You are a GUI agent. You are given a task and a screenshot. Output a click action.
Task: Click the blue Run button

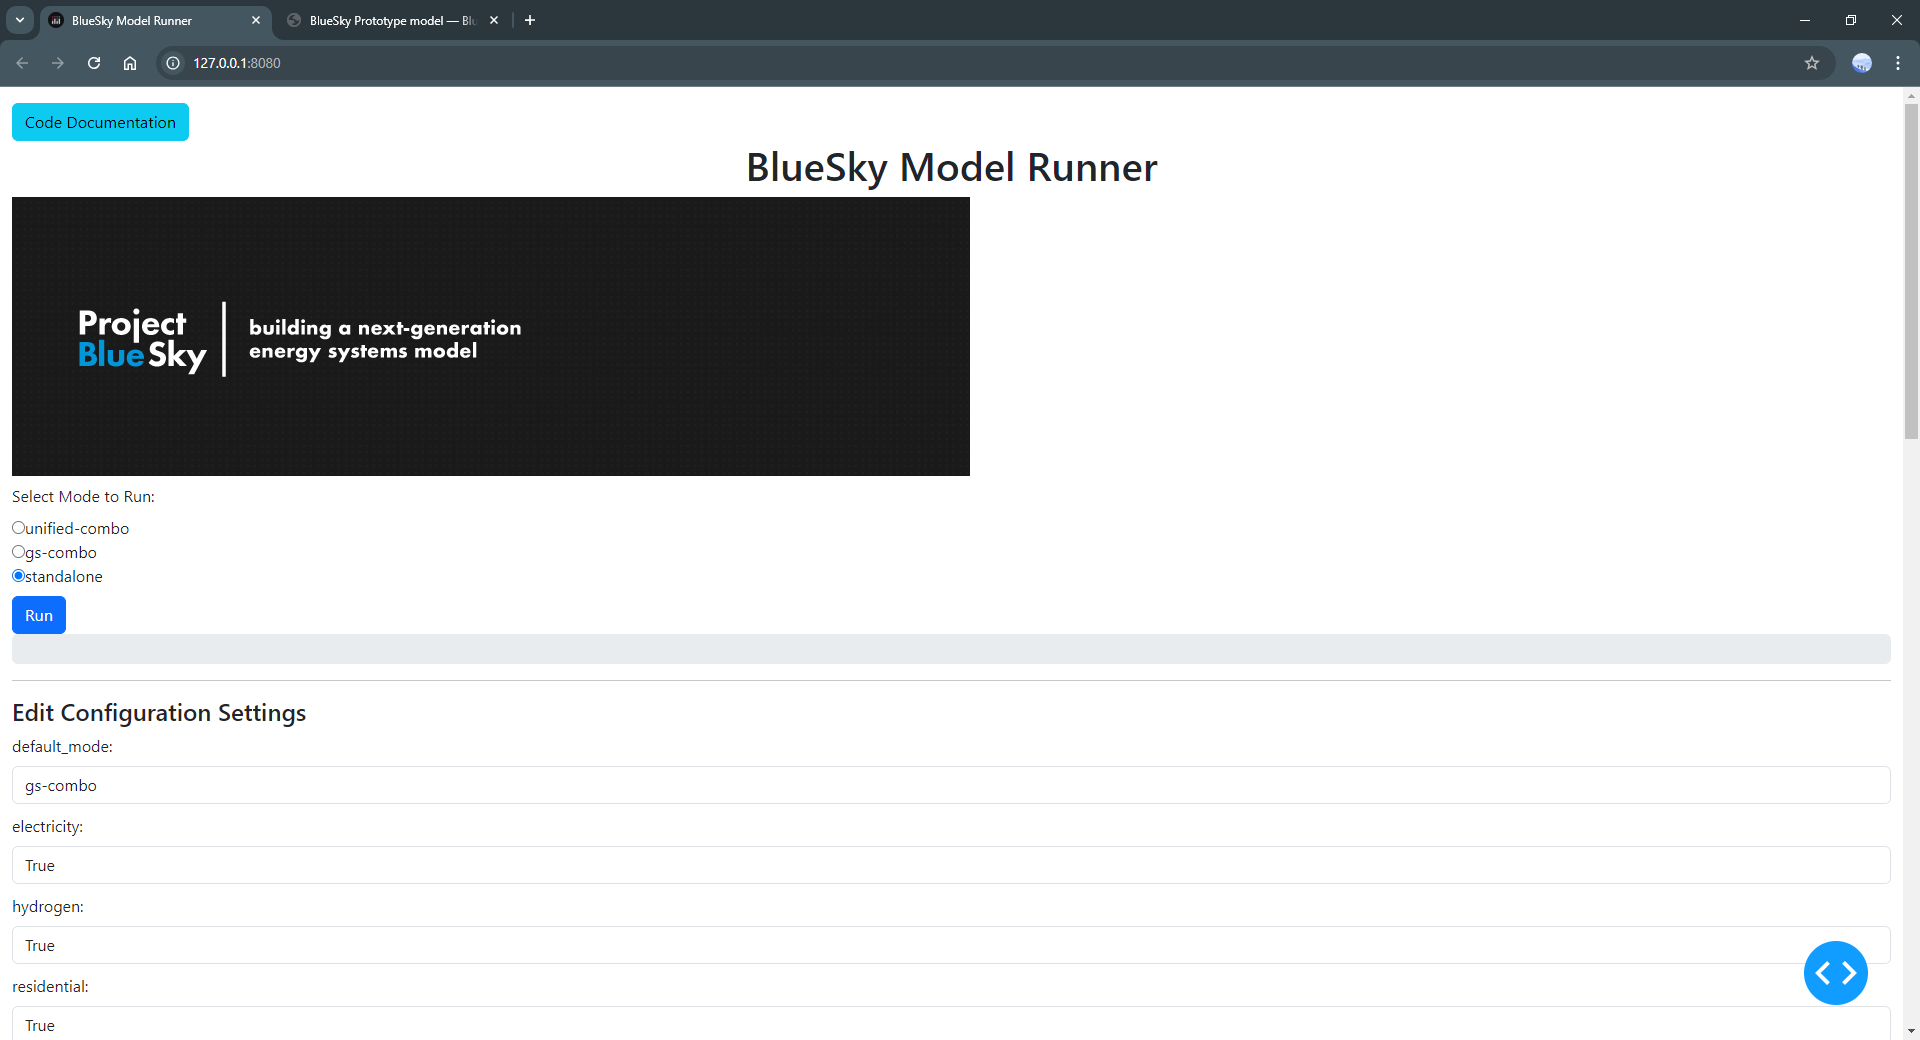coord(39,615)
